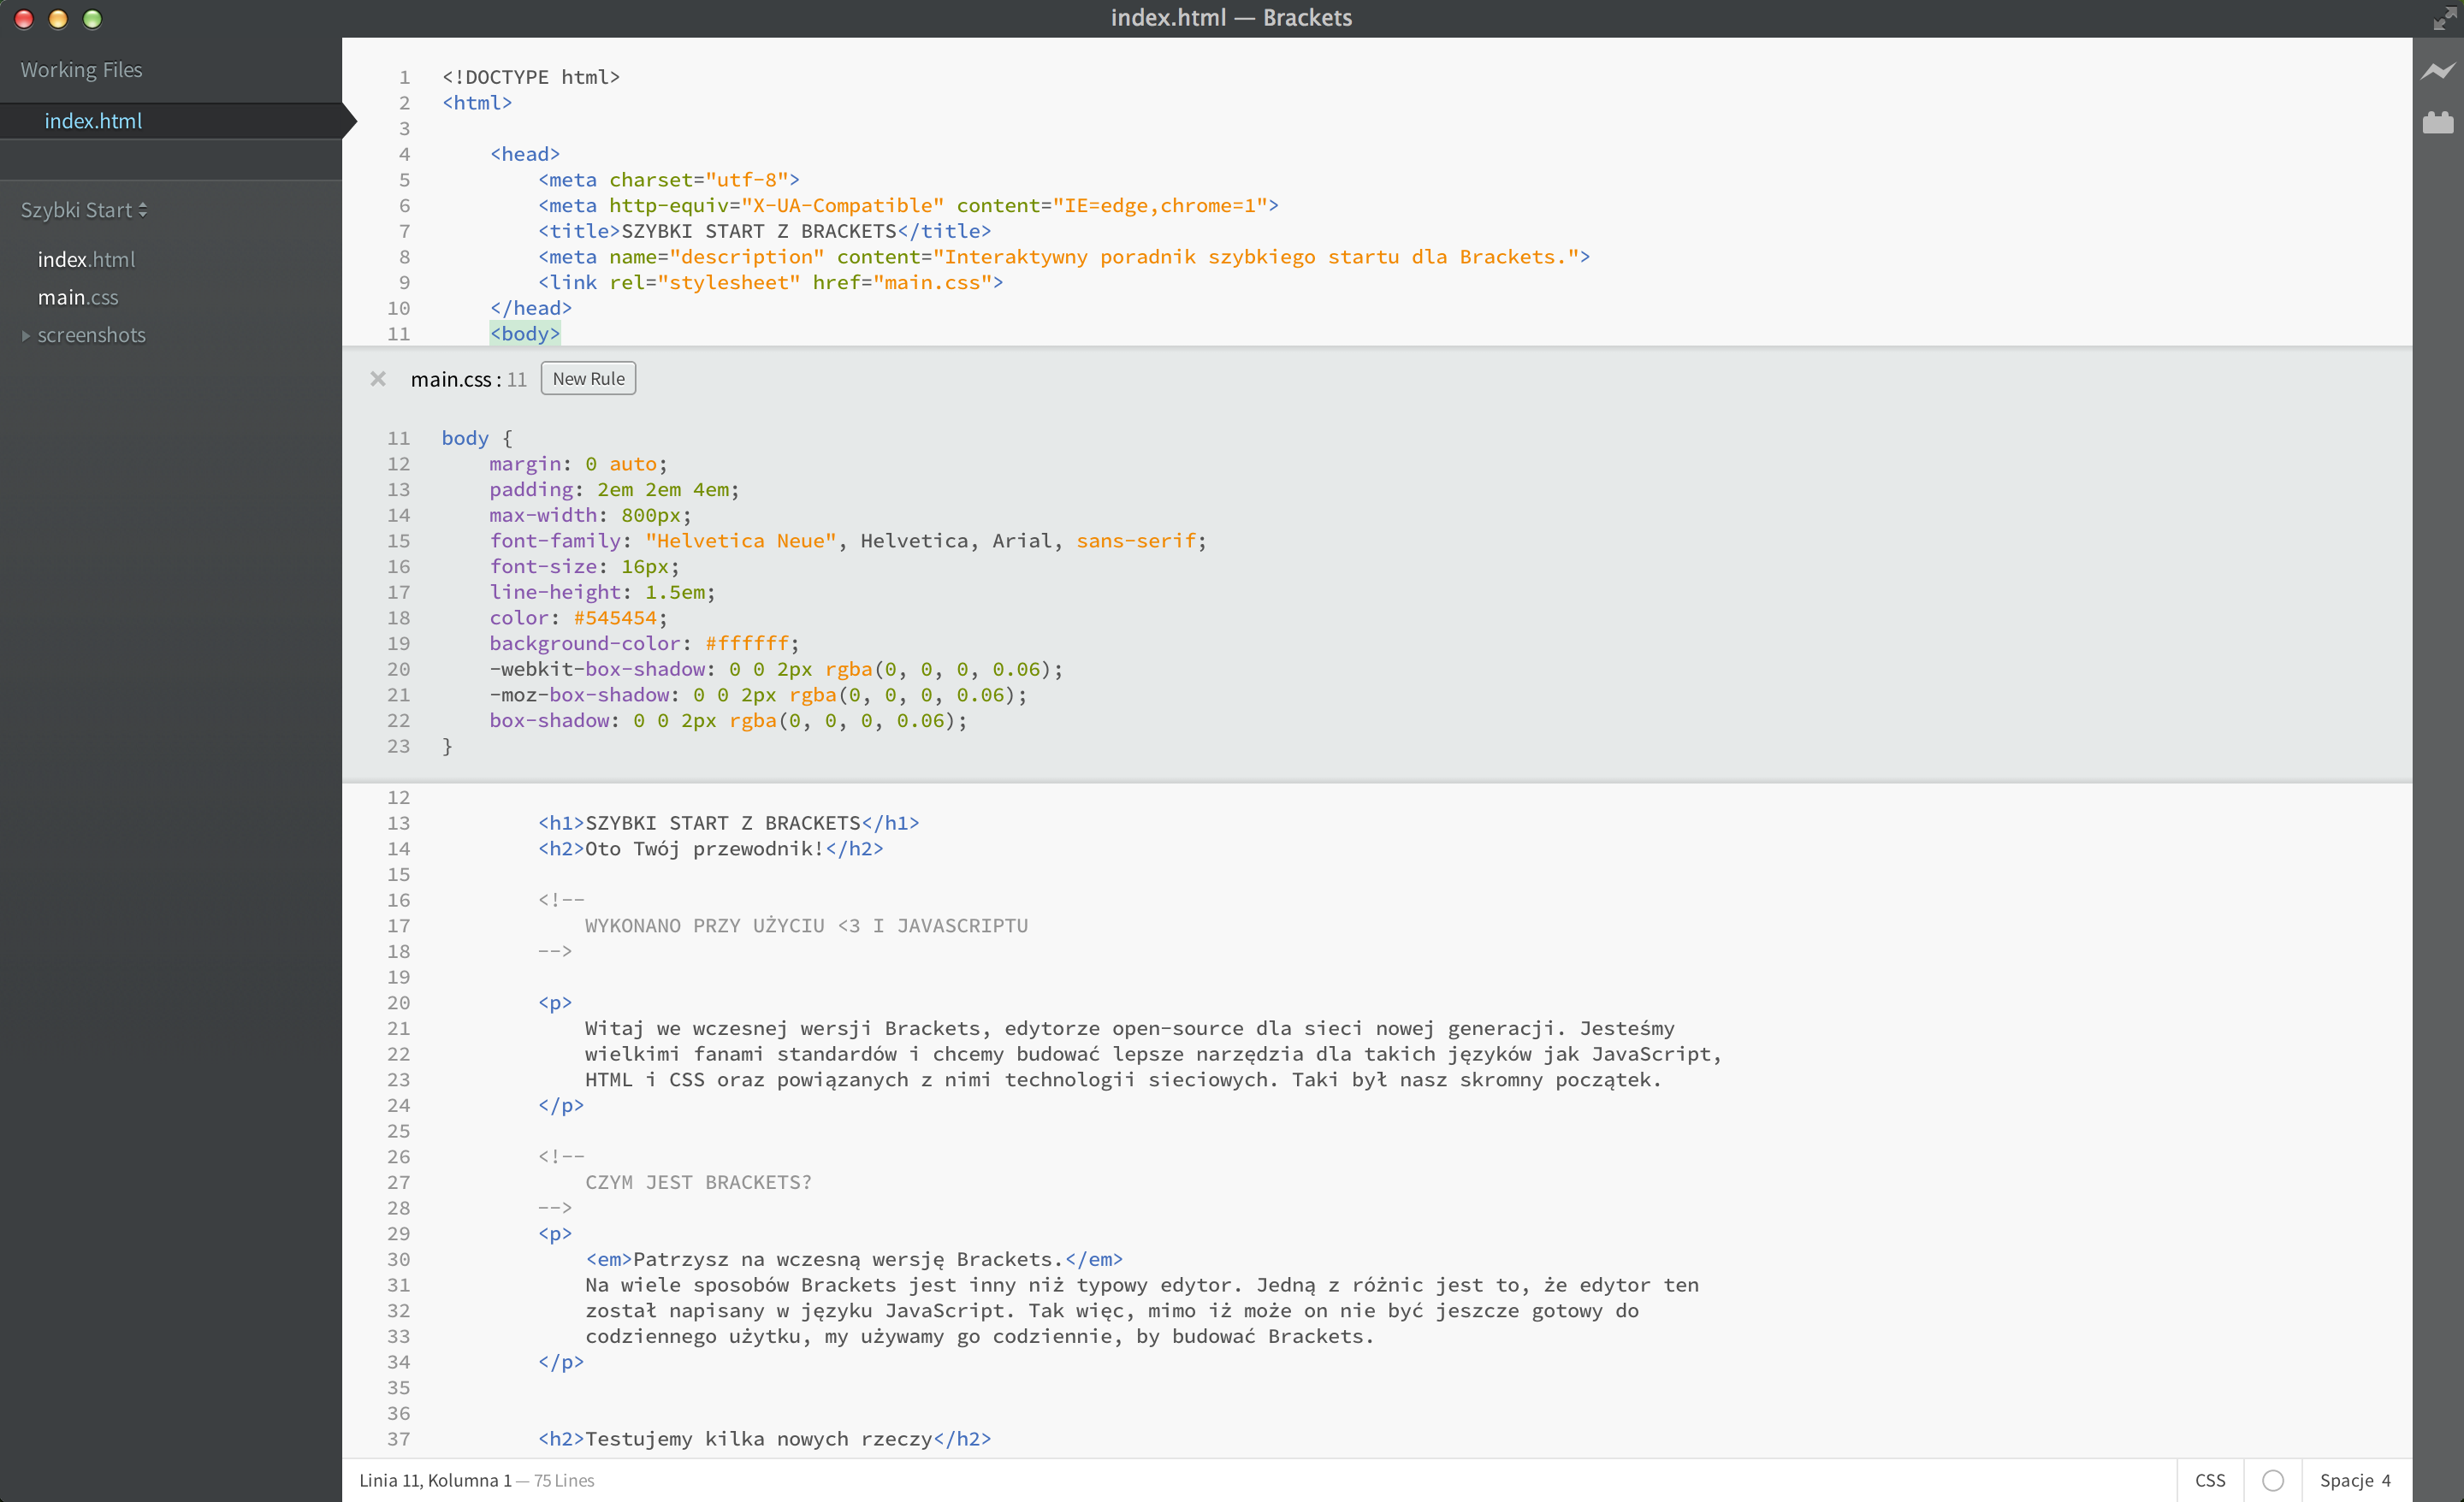
Task: Open the Extension Manager brick icon
Action: click(2437, 123)
